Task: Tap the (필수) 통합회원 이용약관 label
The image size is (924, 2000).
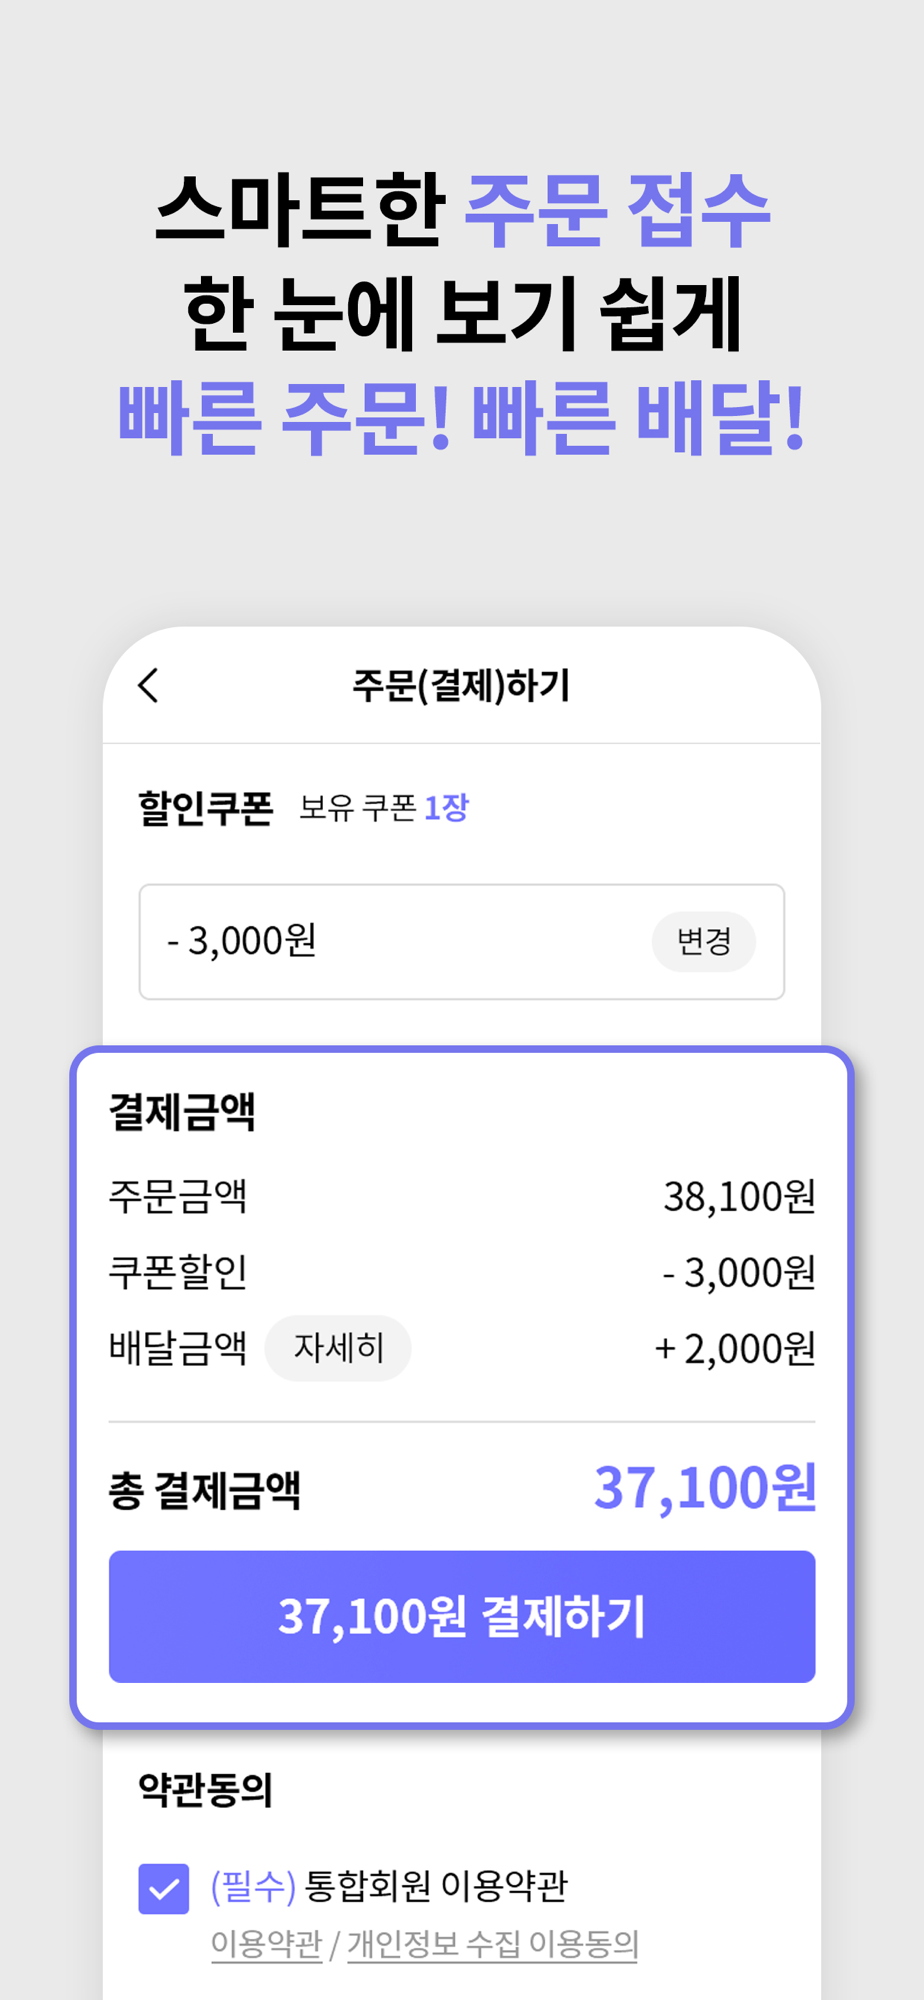Action: 389,1886
